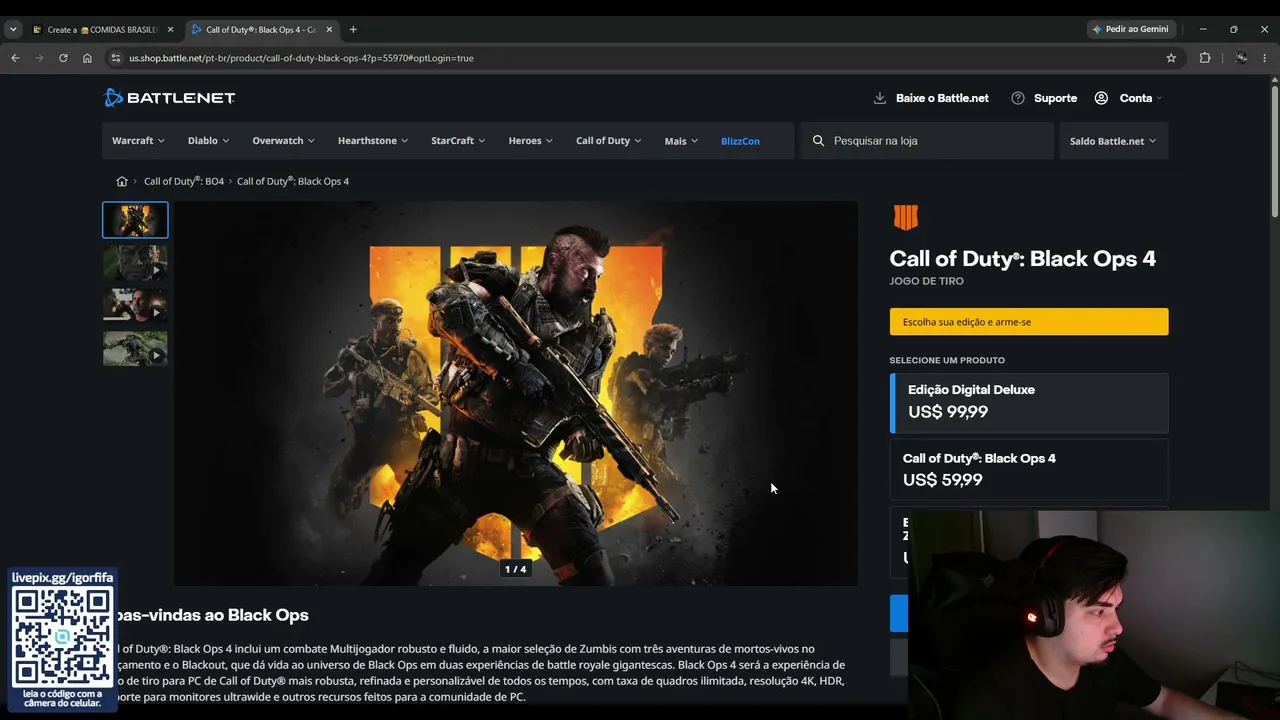Play the second gallery video thumbnail
The height and width of the screenshot is (720, 1280).
coord(135,263)
